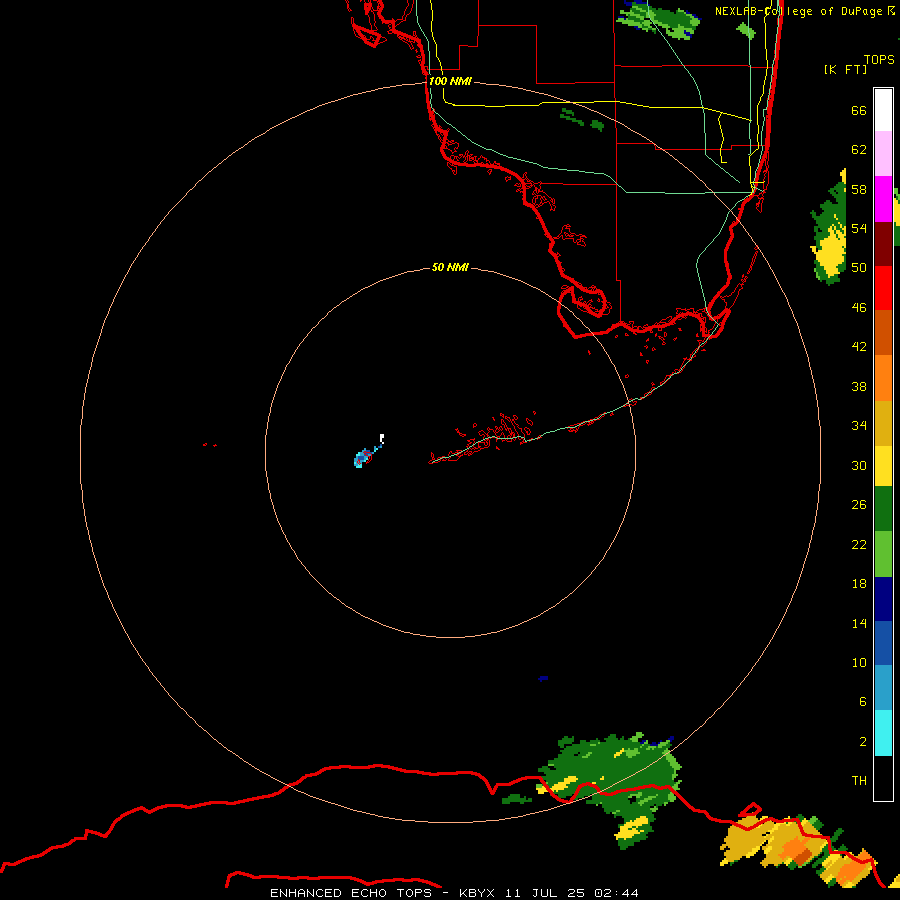The image size is (900, 900).
Task: Click the magenta legend swatch
Action: tap(883, 199)
